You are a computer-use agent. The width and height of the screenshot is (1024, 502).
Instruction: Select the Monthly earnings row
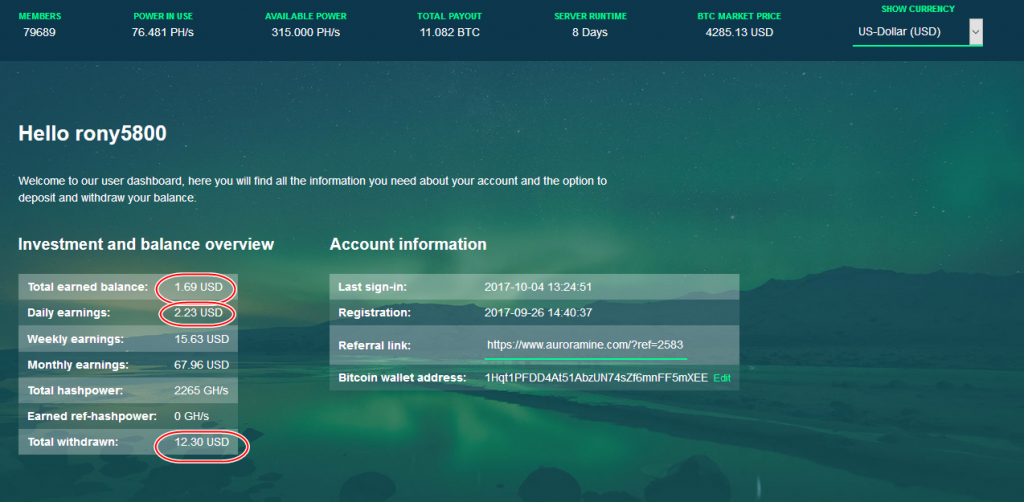pyautogui.click(x=128, y=365)
